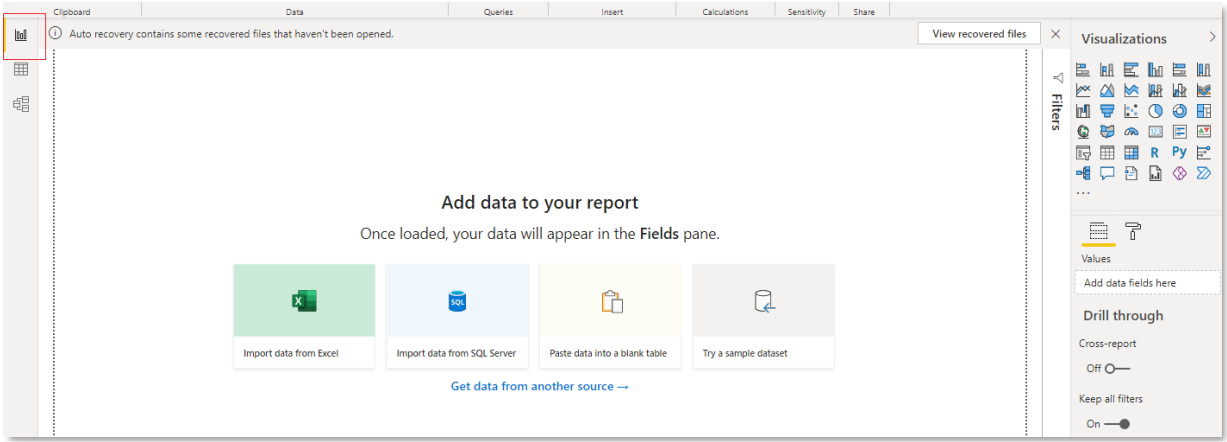
Task: Open Data view from left sidebar
Action: tap(21, 69)
